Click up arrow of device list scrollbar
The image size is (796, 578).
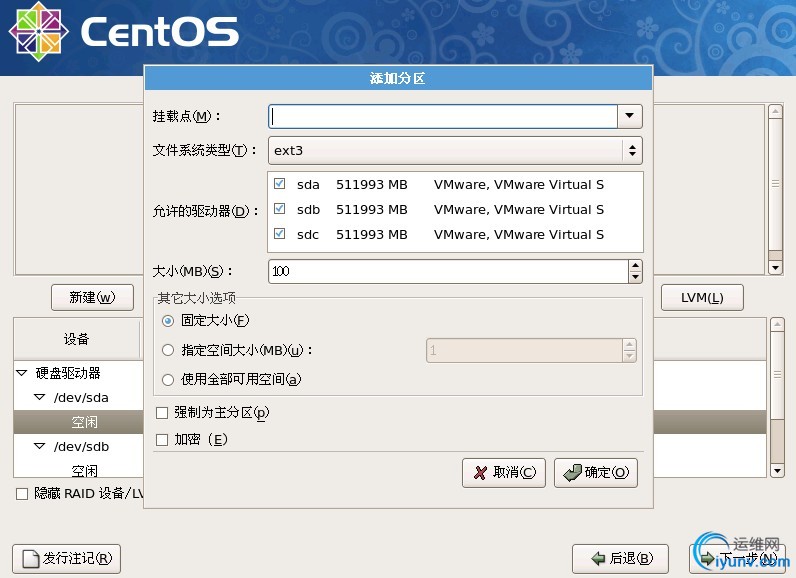pos(777,324)
